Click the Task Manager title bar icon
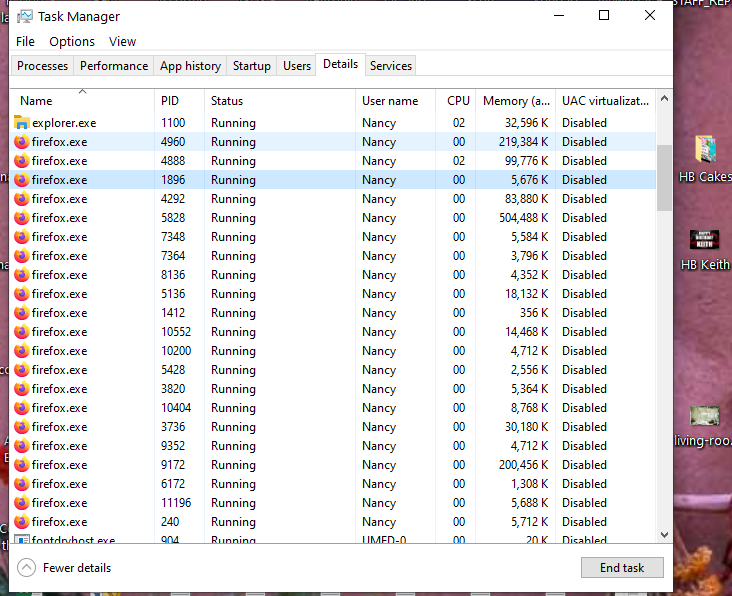Screen dimensions: 732x596 pyautogui.click(x=24, y=16)
